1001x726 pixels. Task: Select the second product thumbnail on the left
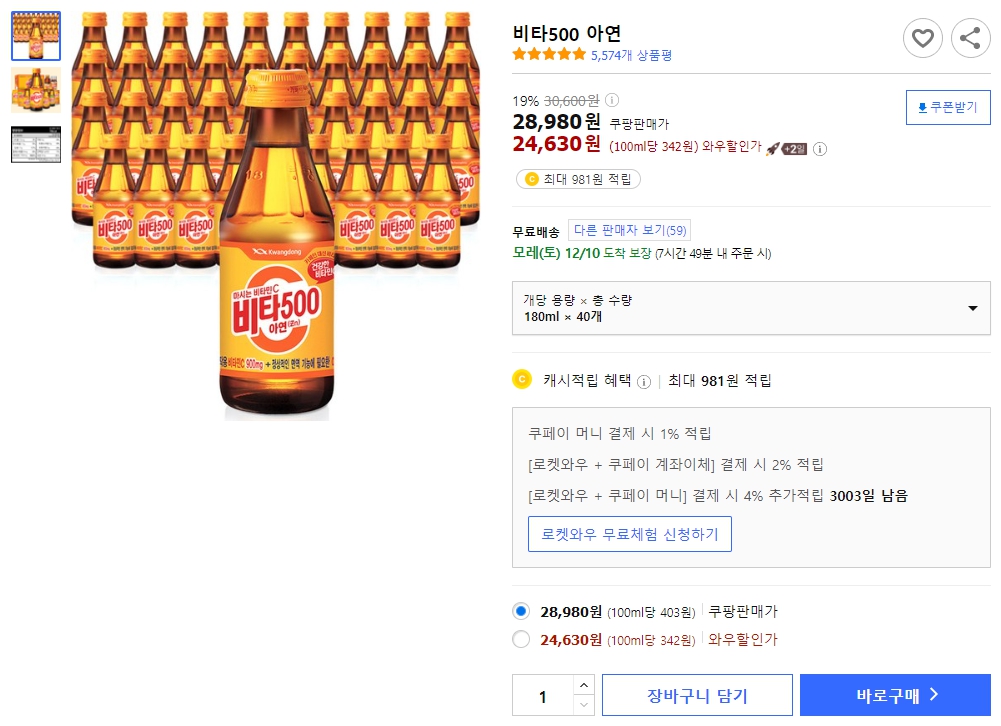tap(36, 90)
